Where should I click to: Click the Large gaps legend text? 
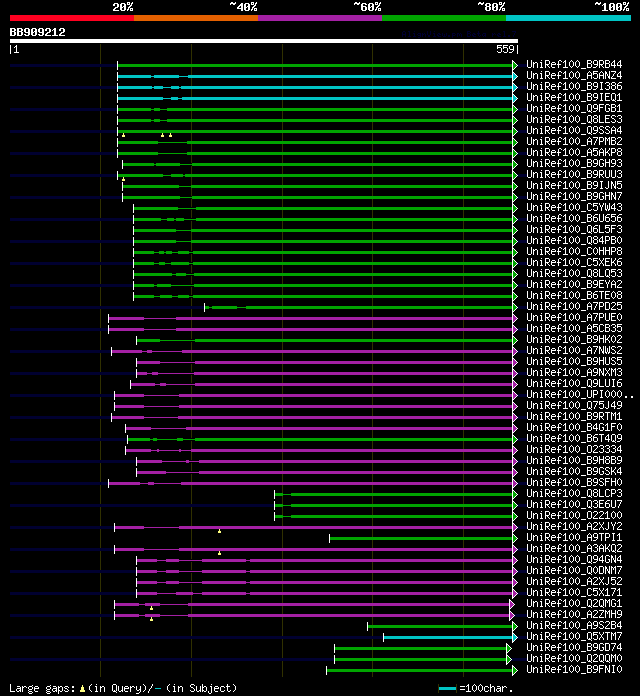pyautogui.click(x=42, y=688)
